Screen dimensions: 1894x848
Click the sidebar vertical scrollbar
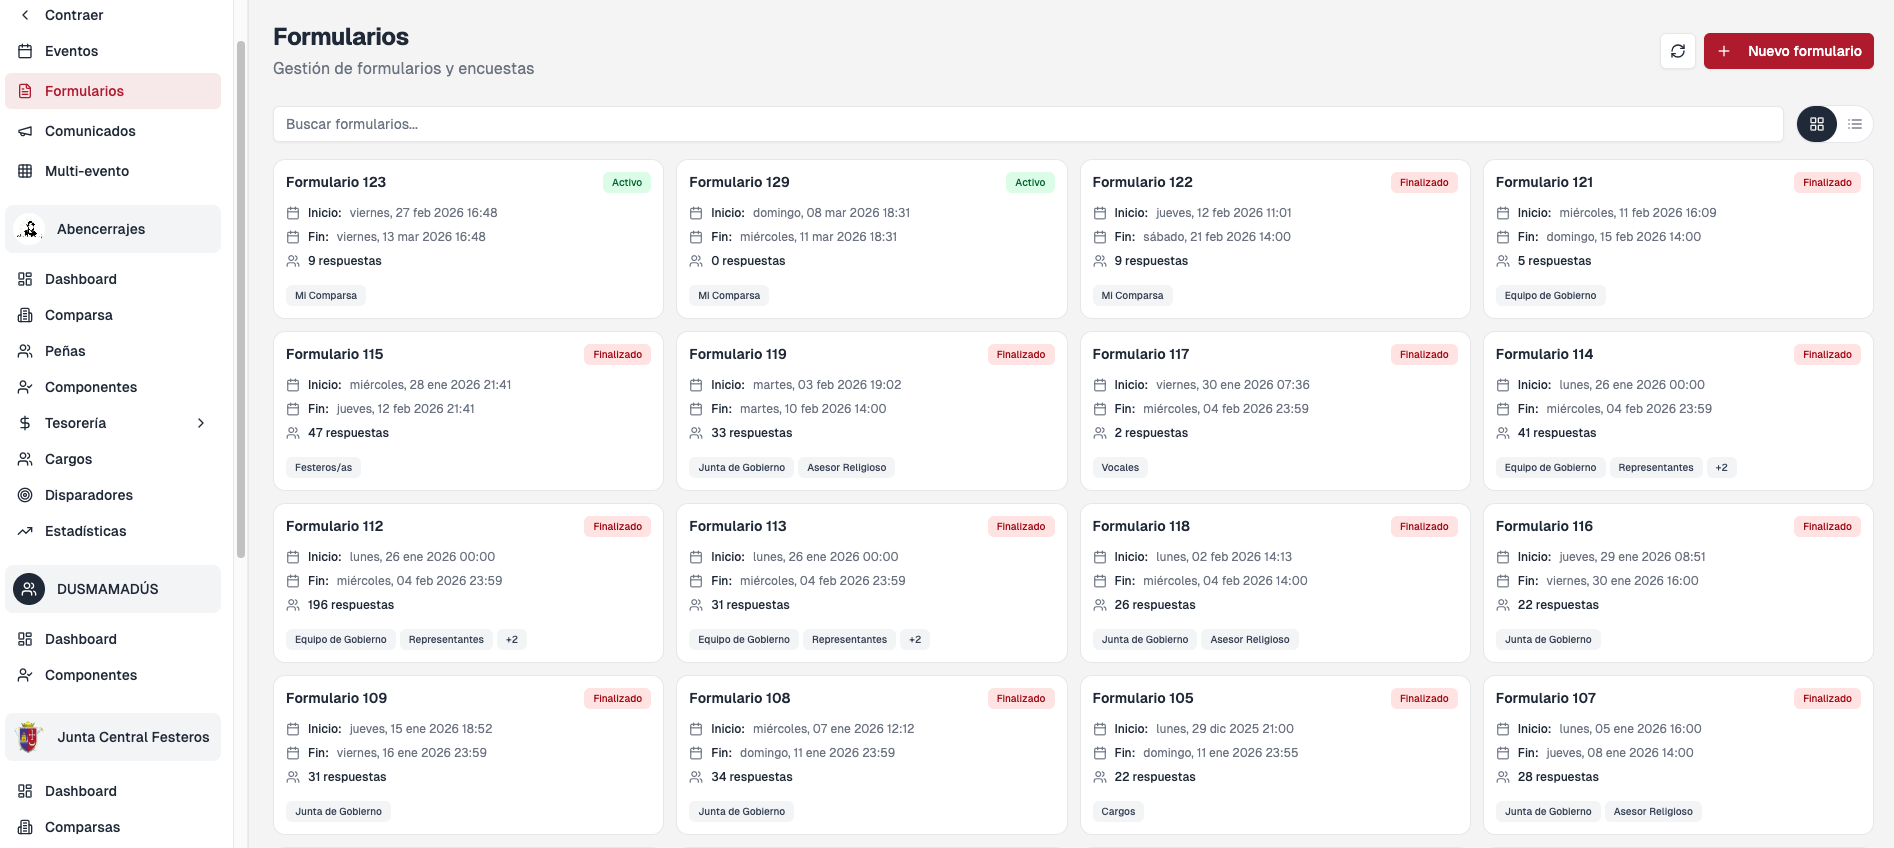pos(240,300)
